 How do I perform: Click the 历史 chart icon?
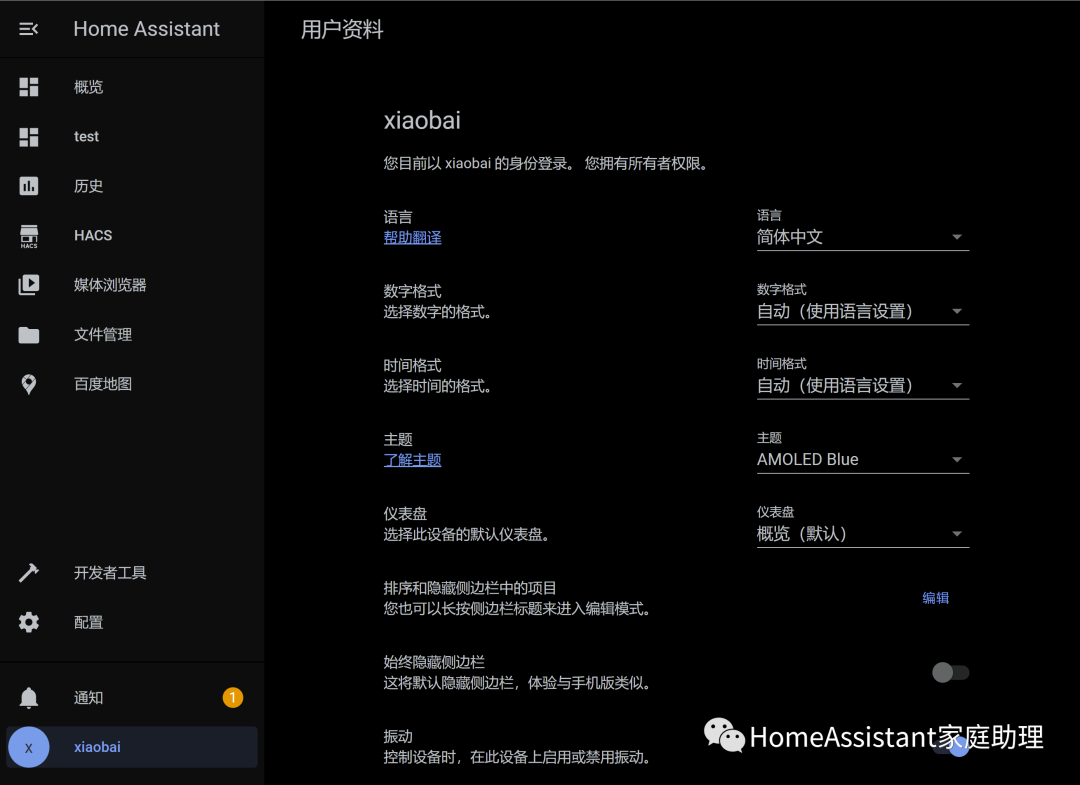(x=29, y=186)
